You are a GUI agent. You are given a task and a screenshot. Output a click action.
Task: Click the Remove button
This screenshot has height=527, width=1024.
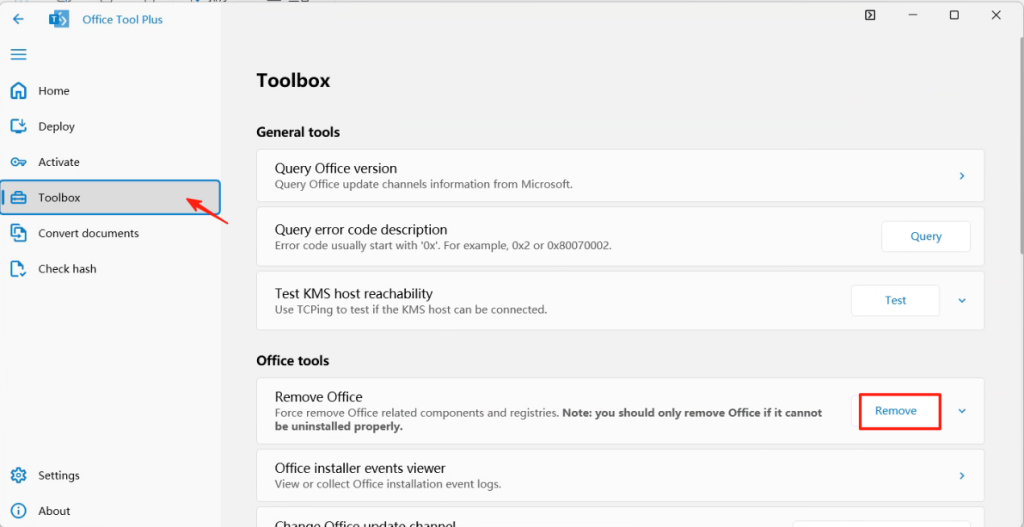point(895,411)
